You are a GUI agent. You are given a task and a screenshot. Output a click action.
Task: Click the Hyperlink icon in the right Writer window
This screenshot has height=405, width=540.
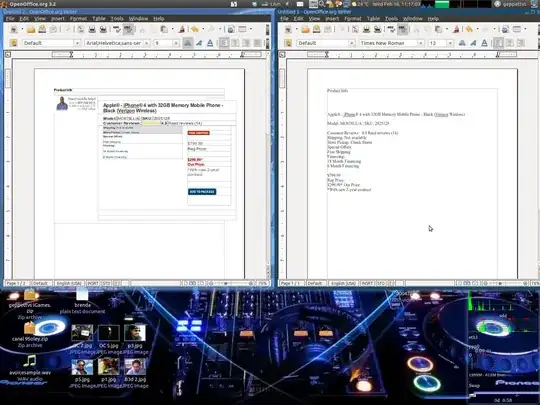pos(505,29)
